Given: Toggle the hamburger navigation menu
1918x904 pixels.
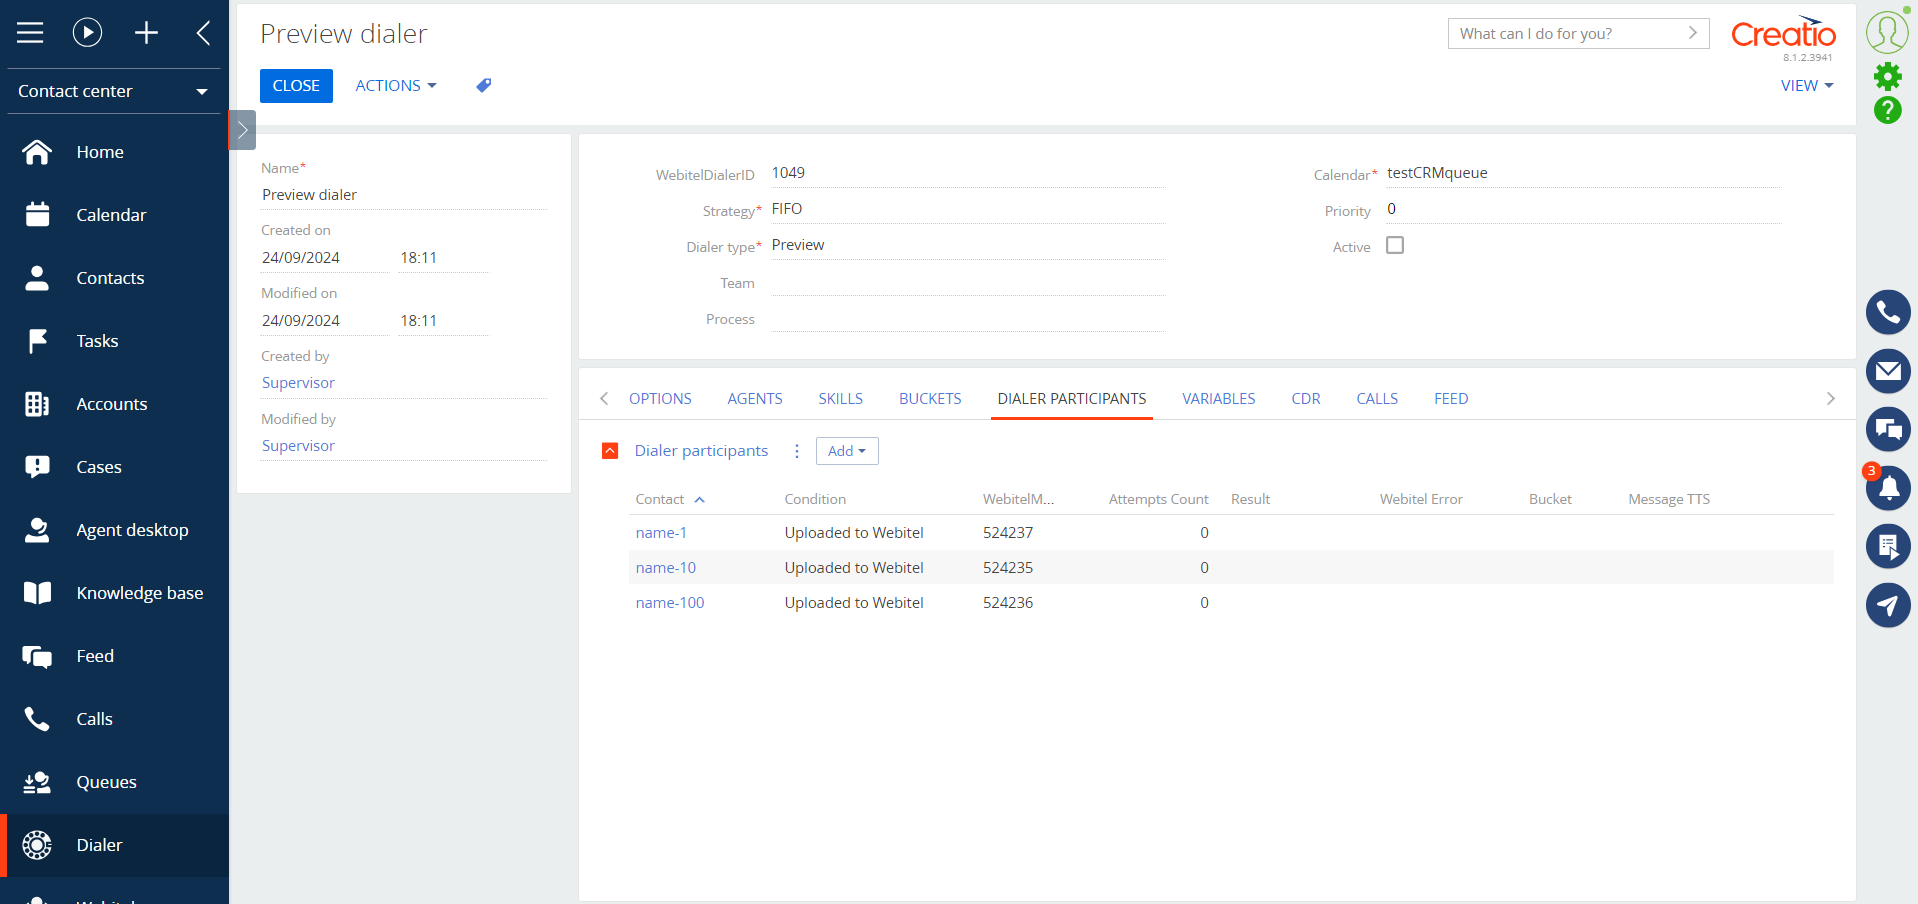Looking at the screenshot, I should pos(30,33).
